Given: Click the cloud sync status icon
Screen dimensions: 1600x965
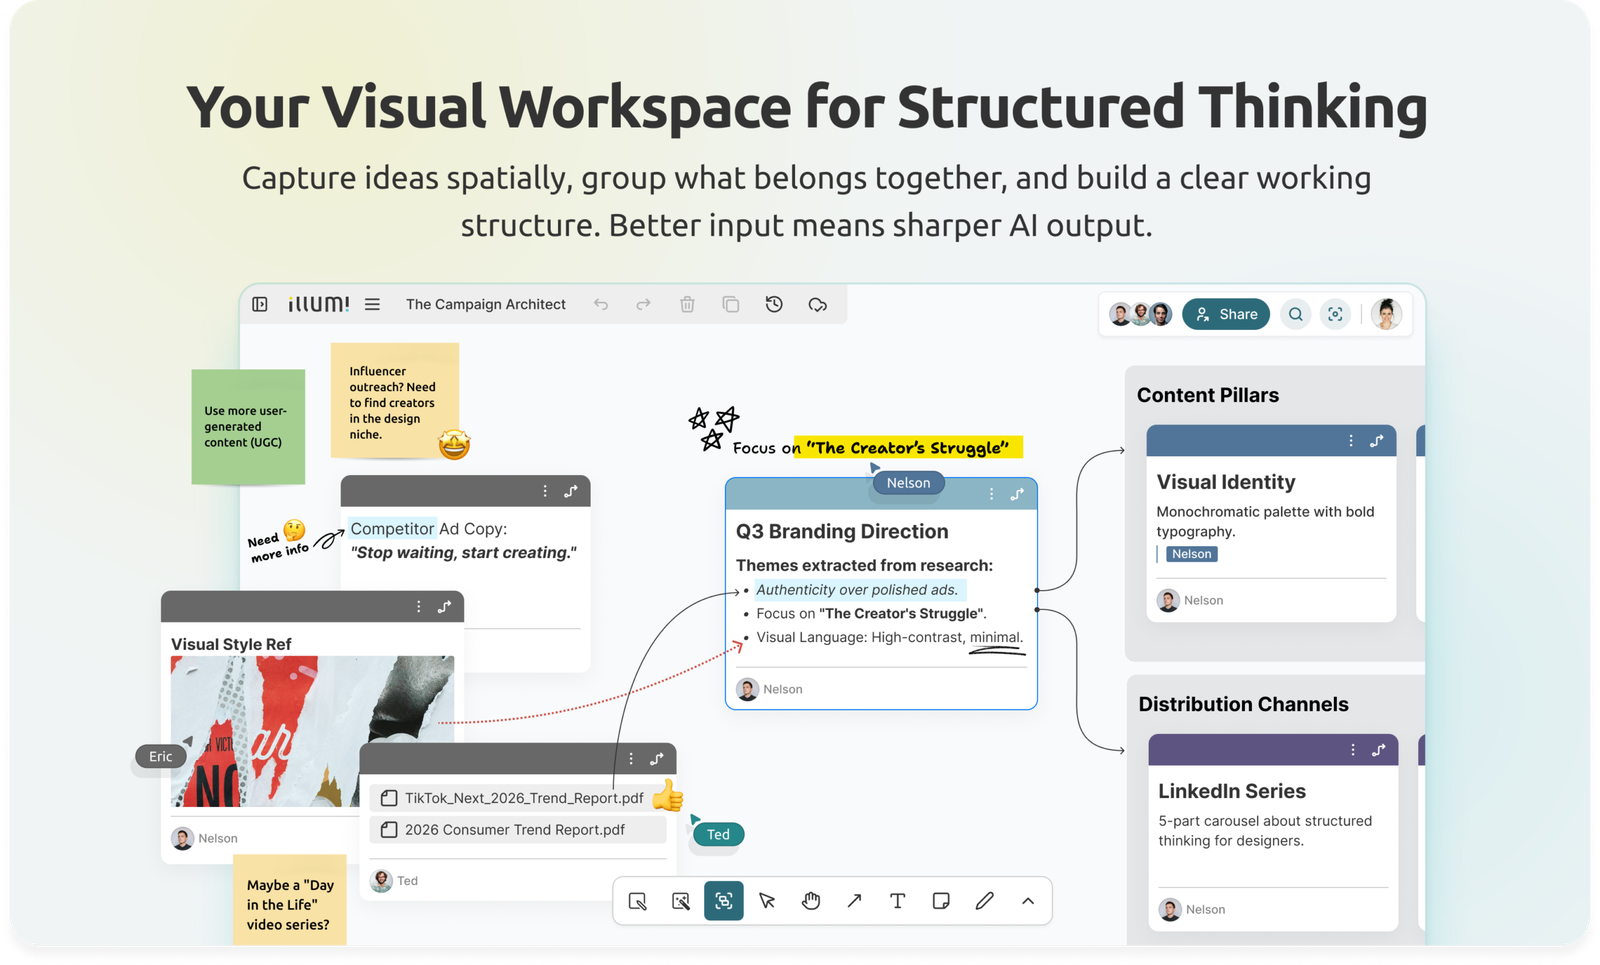Looking at the screenshot, I should (x=818, y=304).
